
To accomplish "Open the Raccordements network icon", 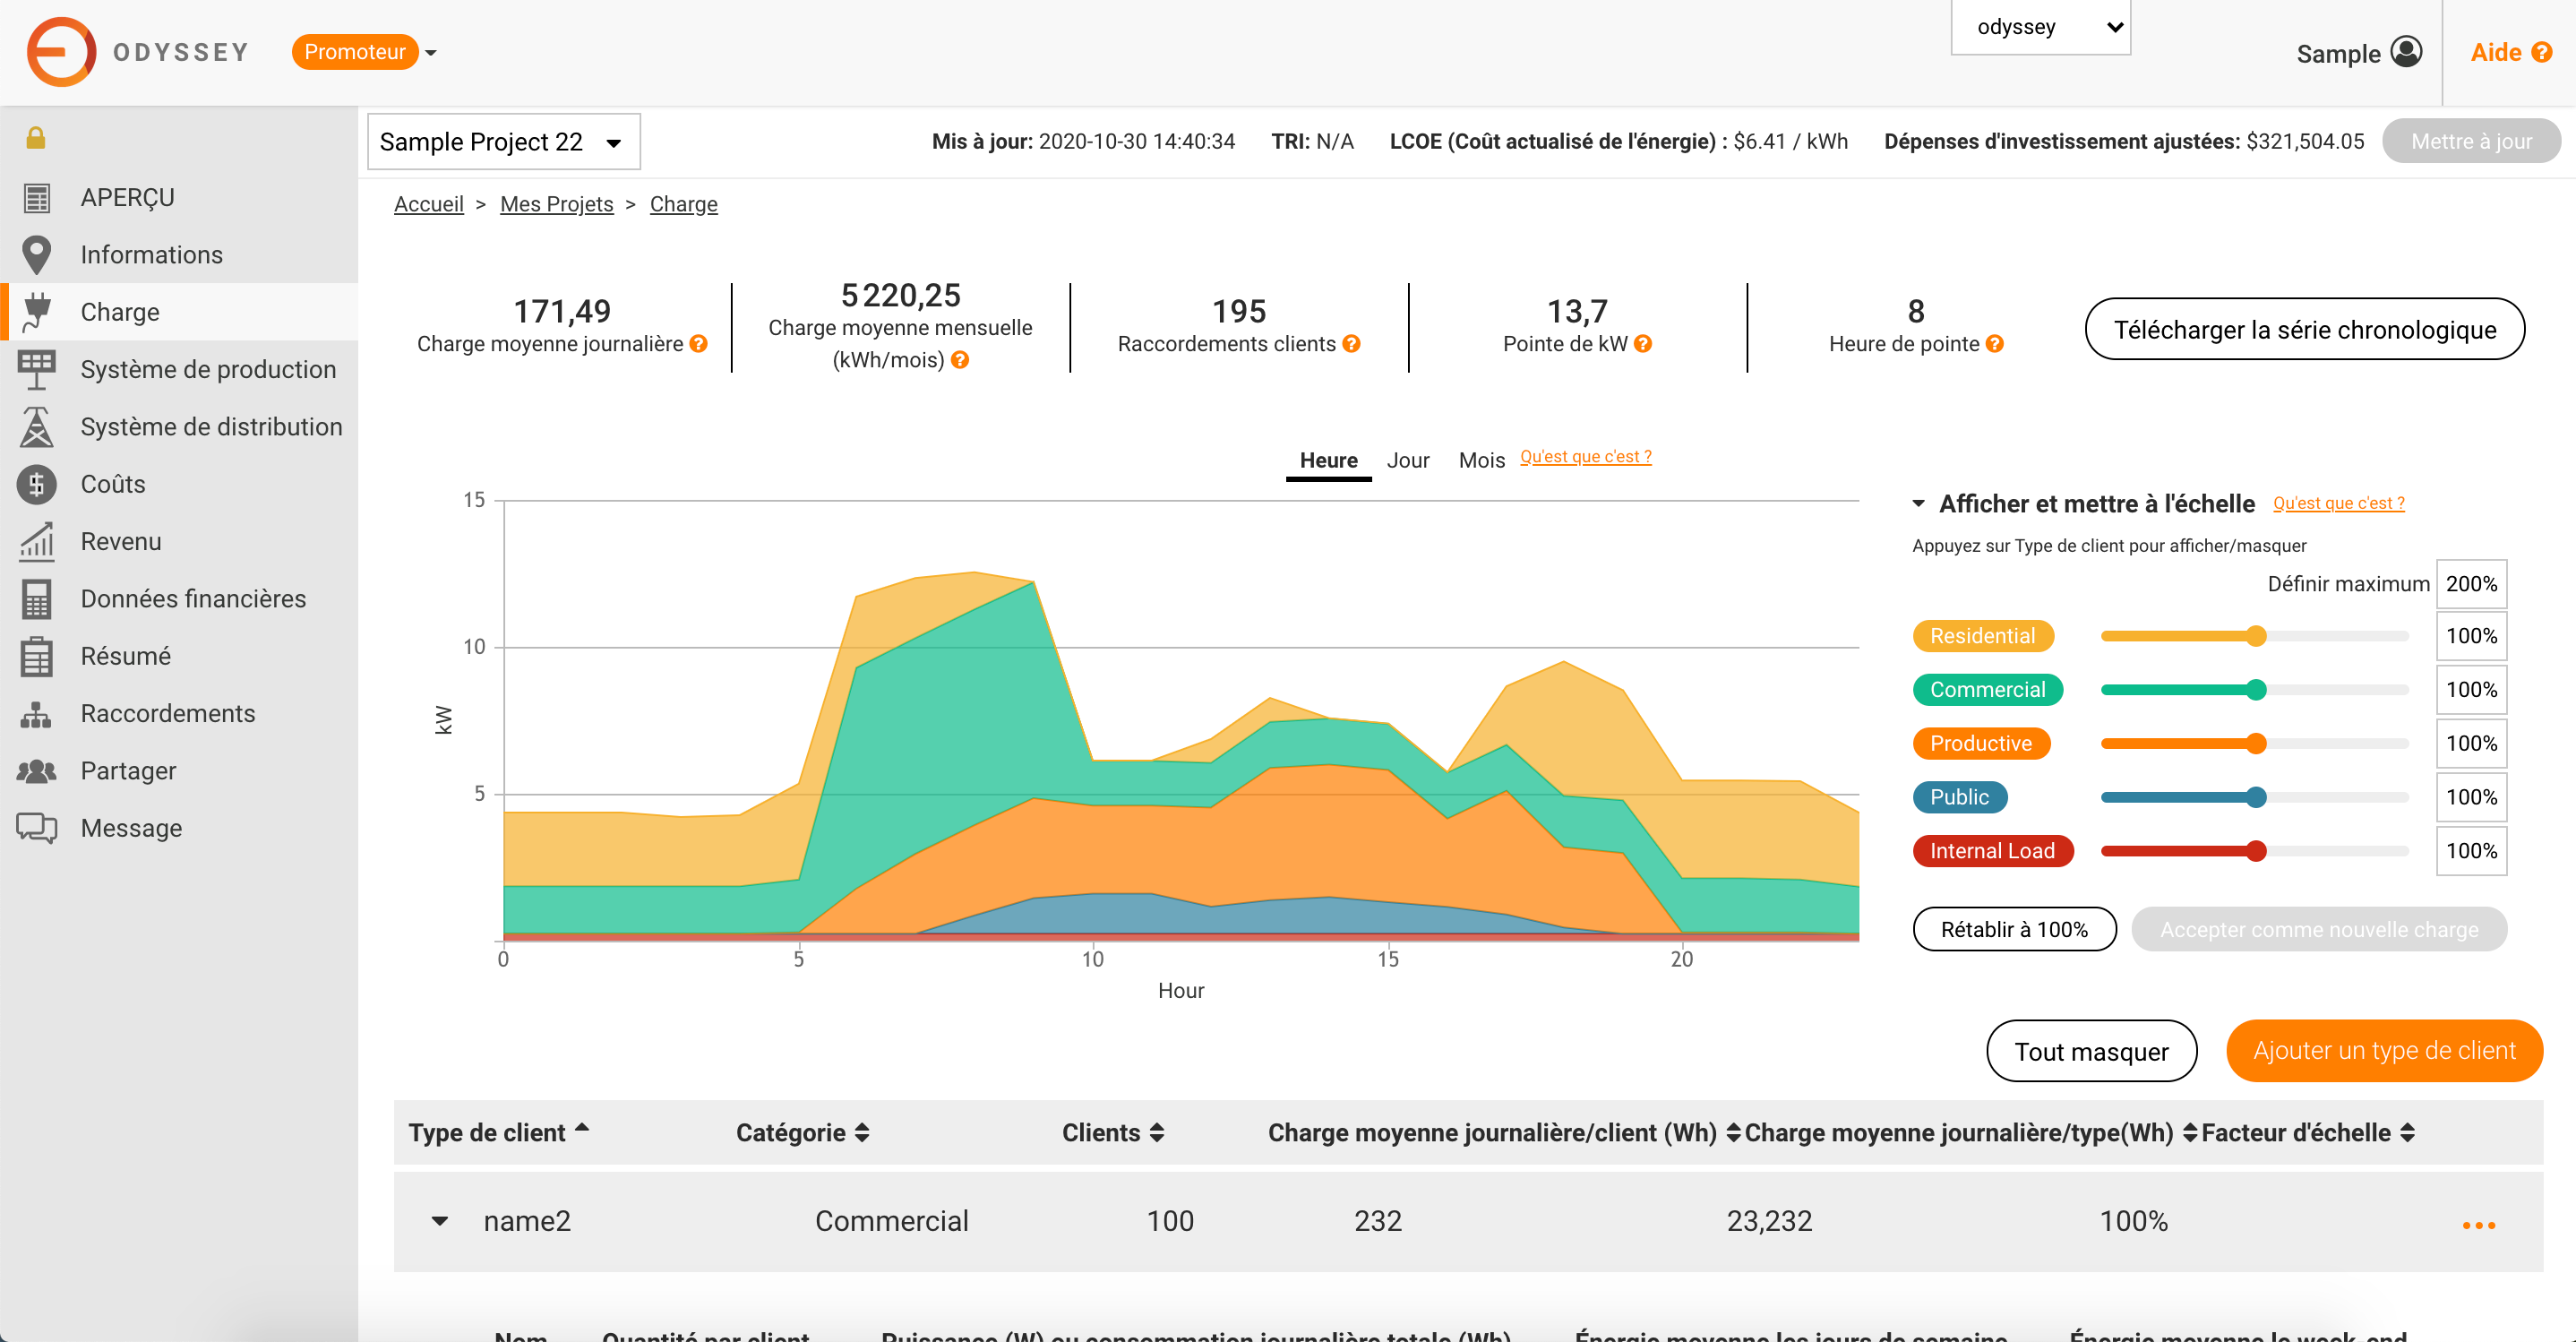I will [x=37, y=714].
